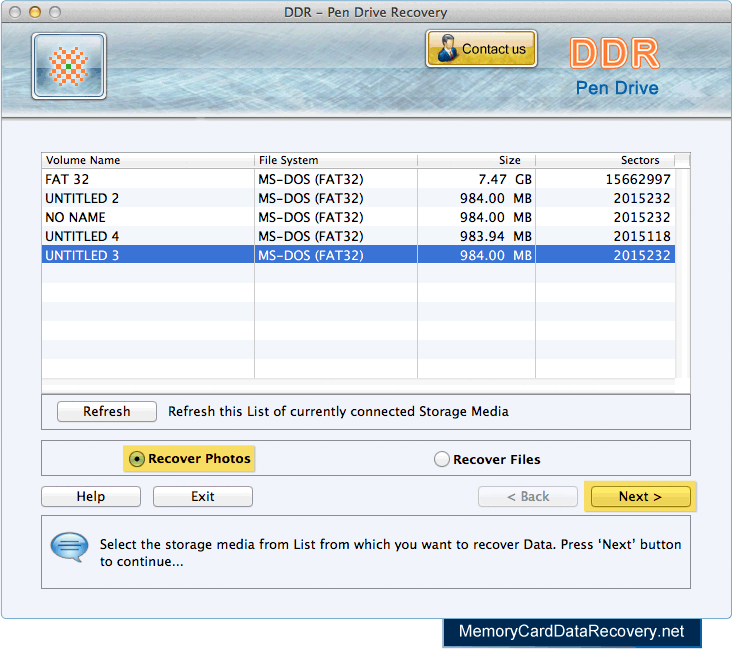The image size is (732, 649).
Task: Go to the next step with Next >
Action: pyautogui.click(x=640, y=496)
